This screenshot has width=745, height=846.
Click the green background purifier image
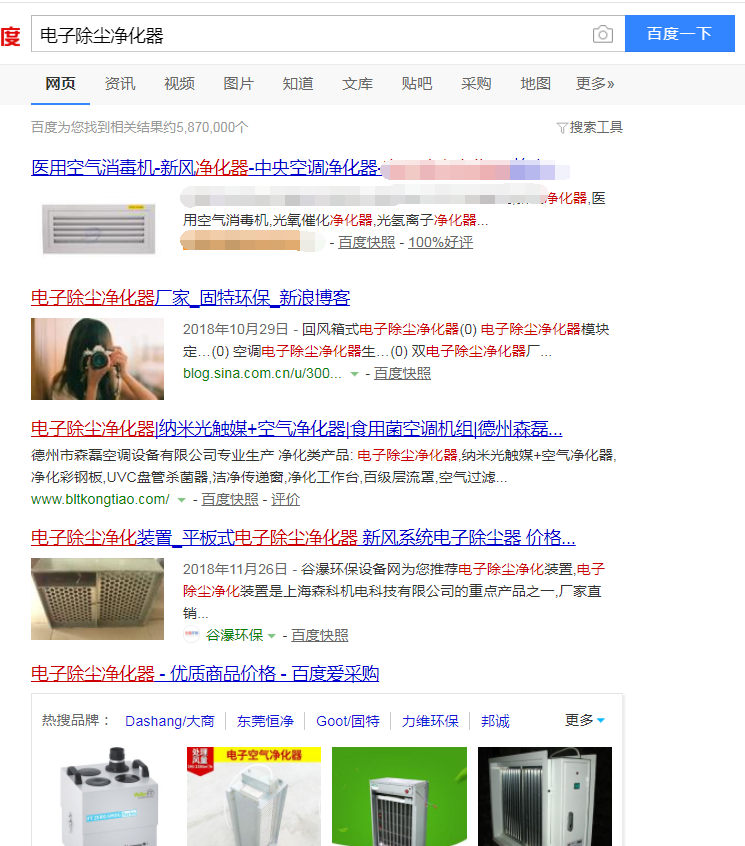[399, 796]
